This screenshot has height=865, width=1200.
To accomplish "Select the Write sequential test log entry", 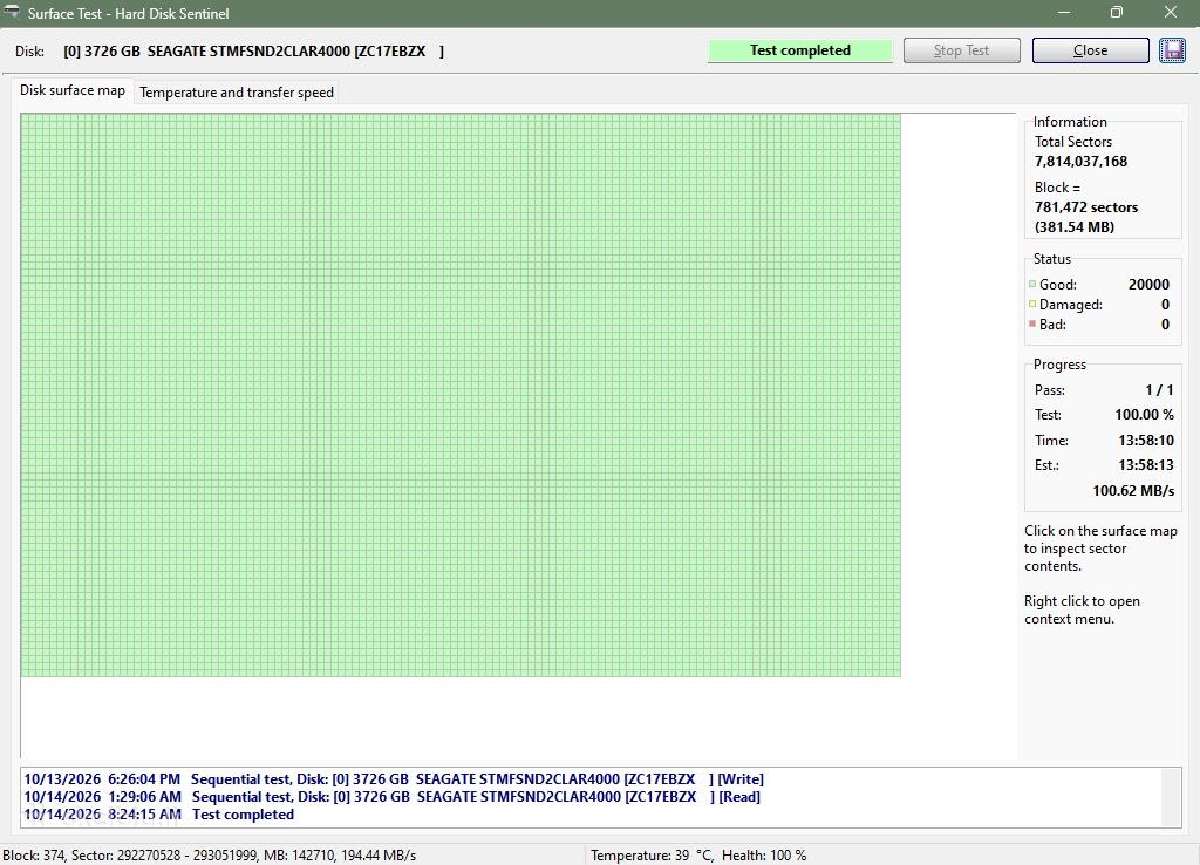I will (394, 779).
